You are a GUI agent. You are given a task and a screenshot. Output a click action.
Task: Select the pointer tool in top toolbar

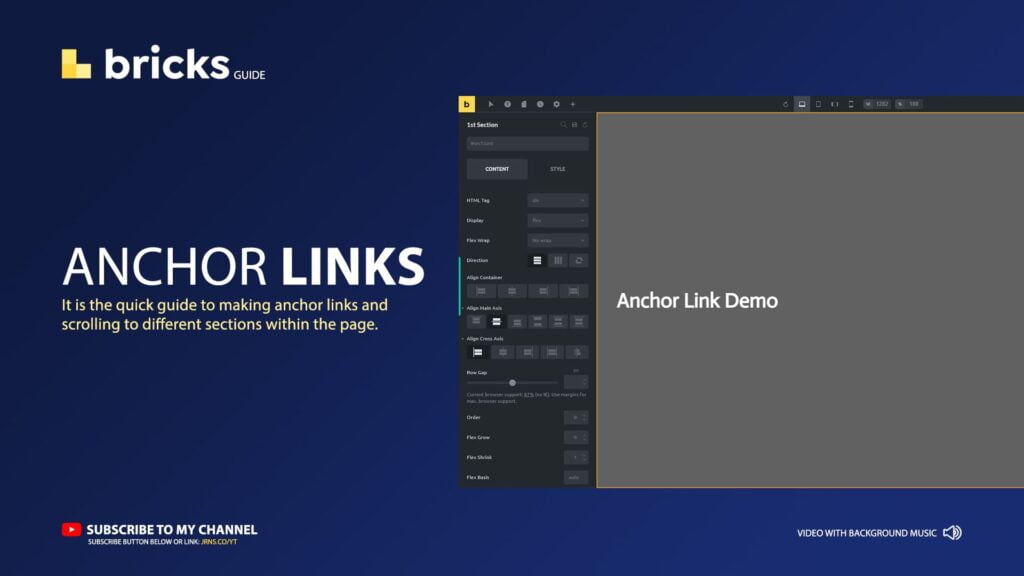tap(490, 104)
